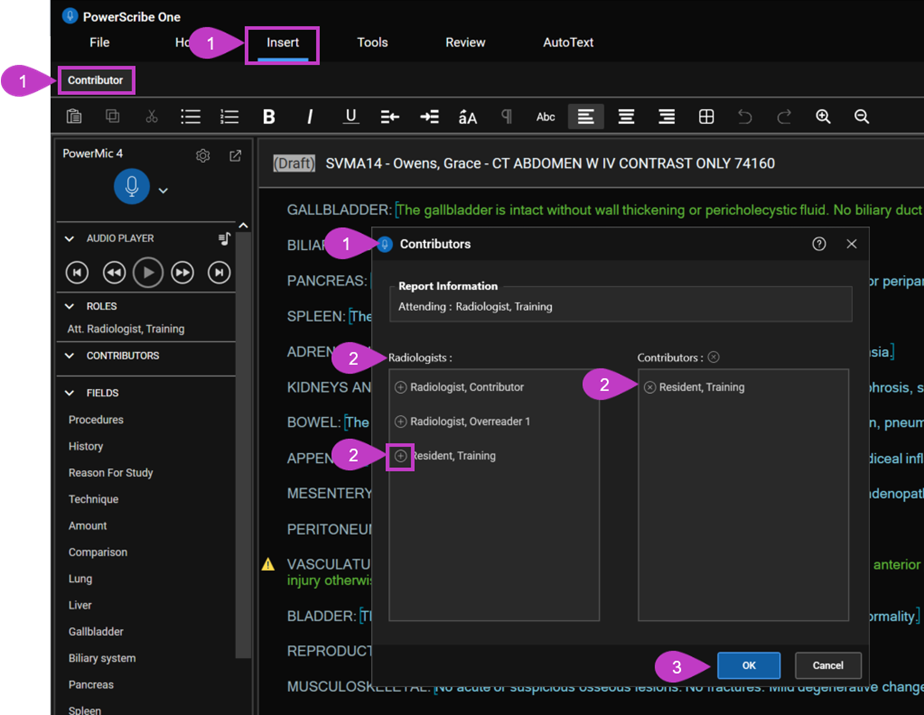Image resolution: width=924 pixels, height=715 pixels.
Task: Zoom out of the report
Action: point(862,117)
